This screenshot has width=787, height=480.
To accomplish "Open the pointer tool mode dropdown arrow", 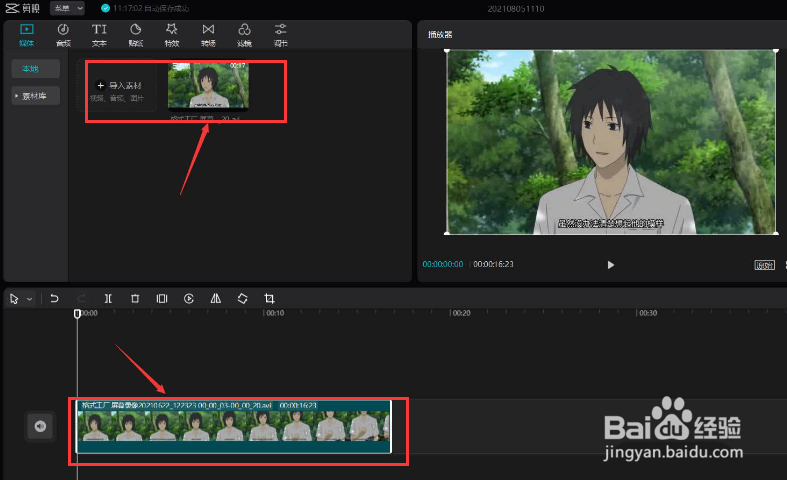I will point(30,299).
